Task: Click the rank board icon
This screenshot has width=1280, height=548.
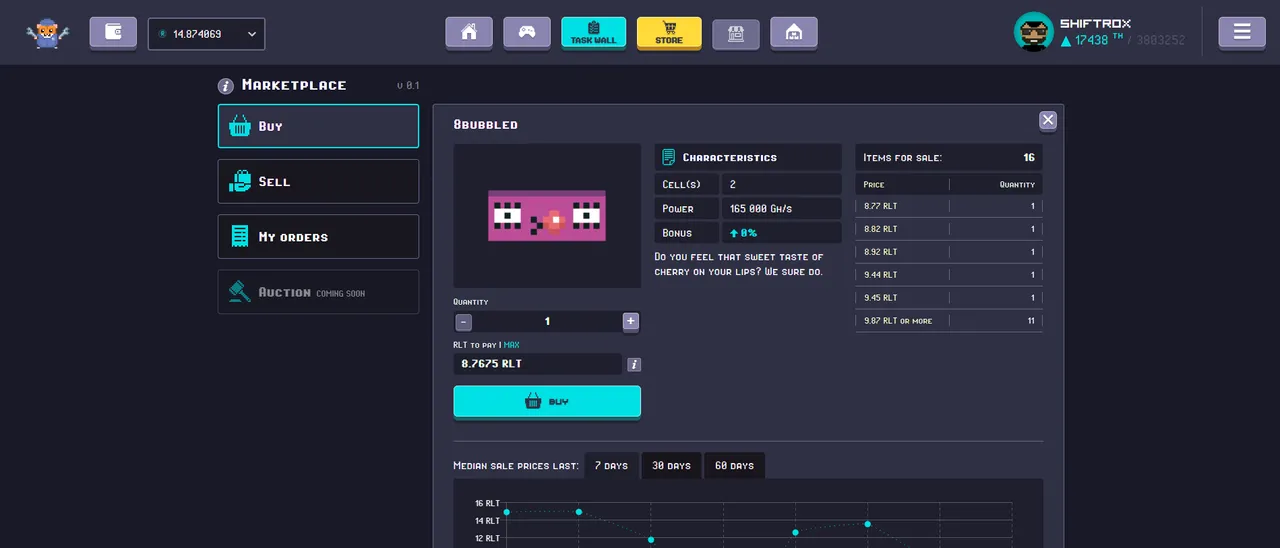Action: click(x=736, y=32)
